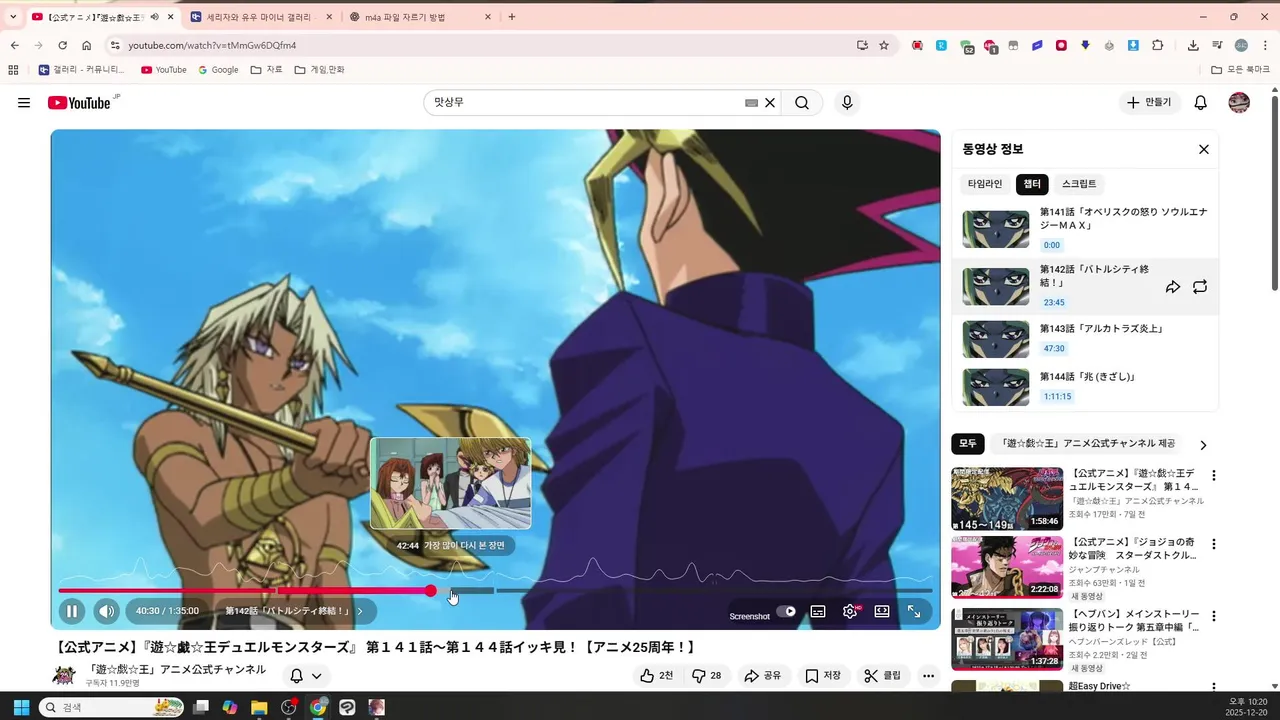Make the video full screen

pos(914,611)
